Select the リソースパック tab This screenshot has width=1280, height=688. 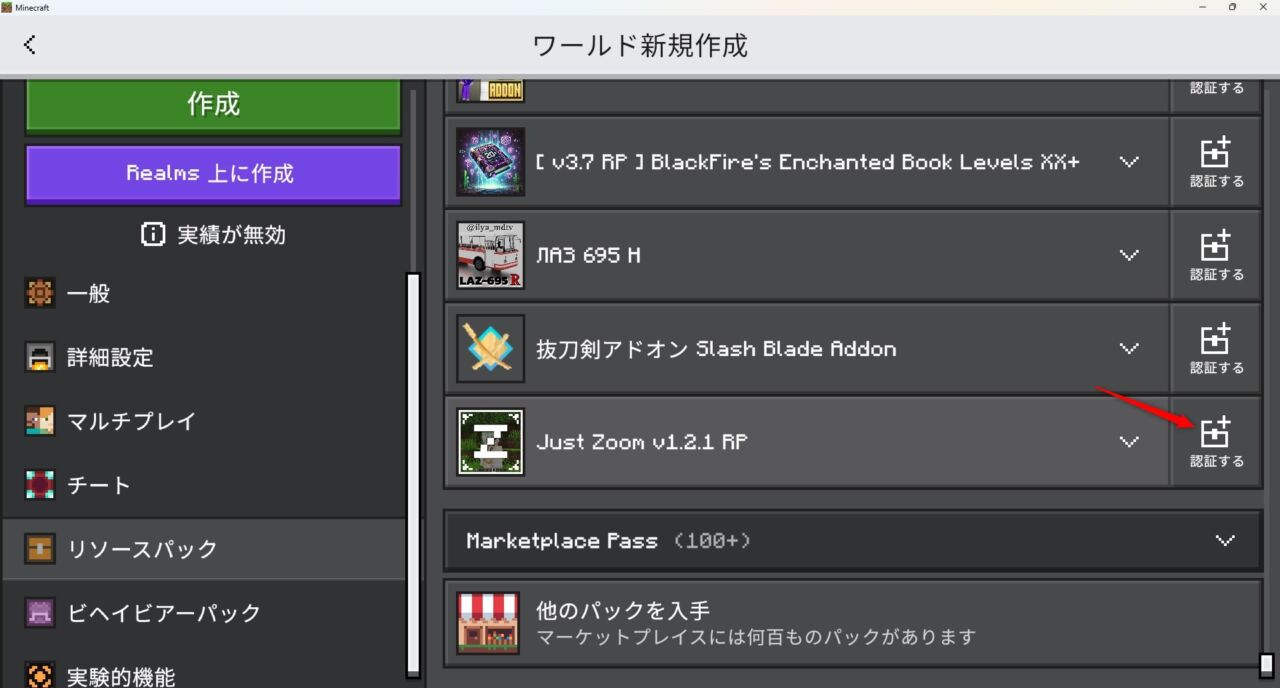(204, 549)
